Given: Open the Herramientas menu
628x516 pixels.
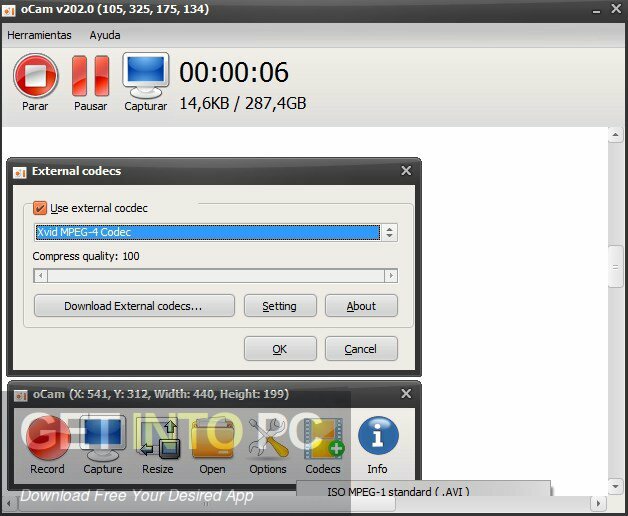Looking at the screenshot, I should (39, 35).
